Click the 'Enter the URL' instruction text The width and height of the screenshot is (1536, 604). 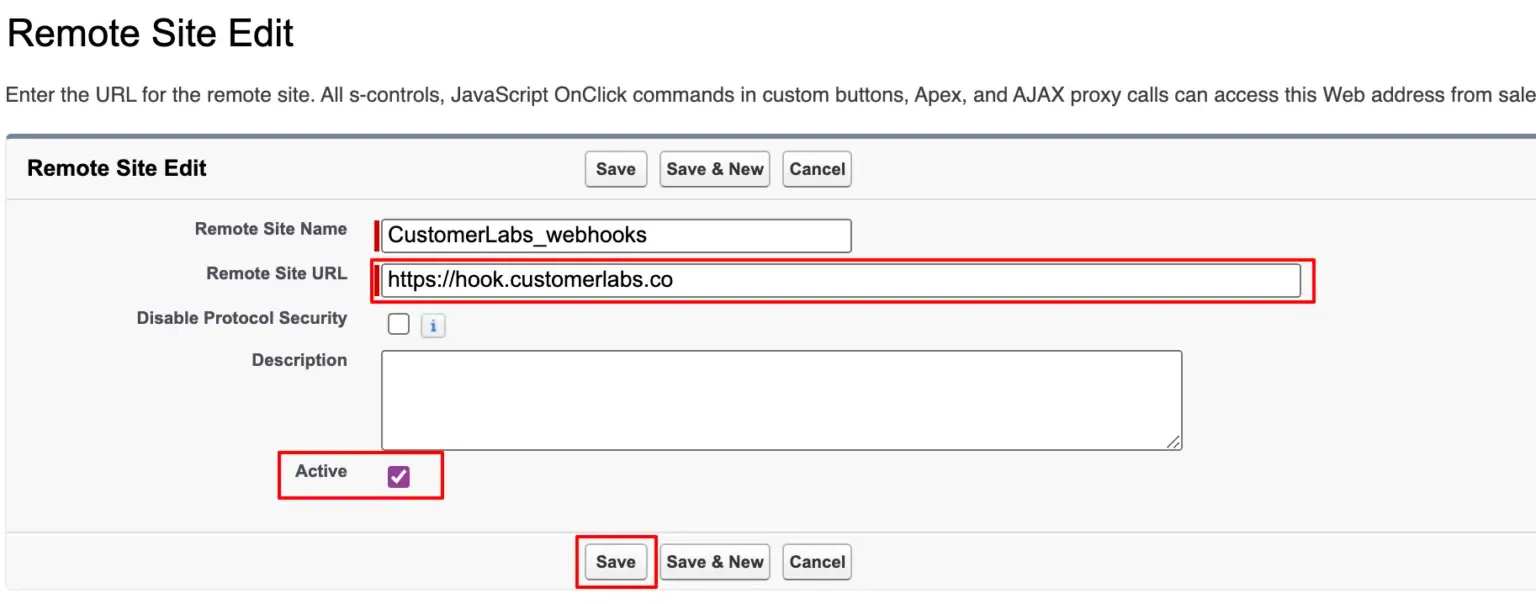(x=770, y=96)
